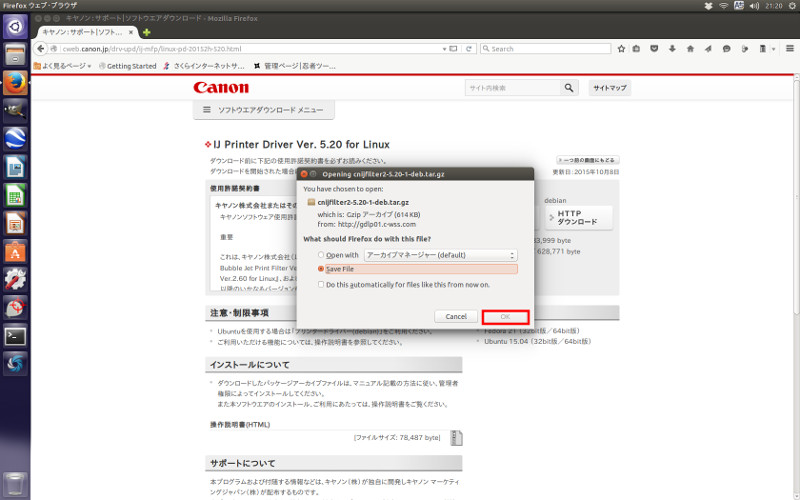
Task: Open the URL bar history dropdown arrow
Action: point(444,49)
